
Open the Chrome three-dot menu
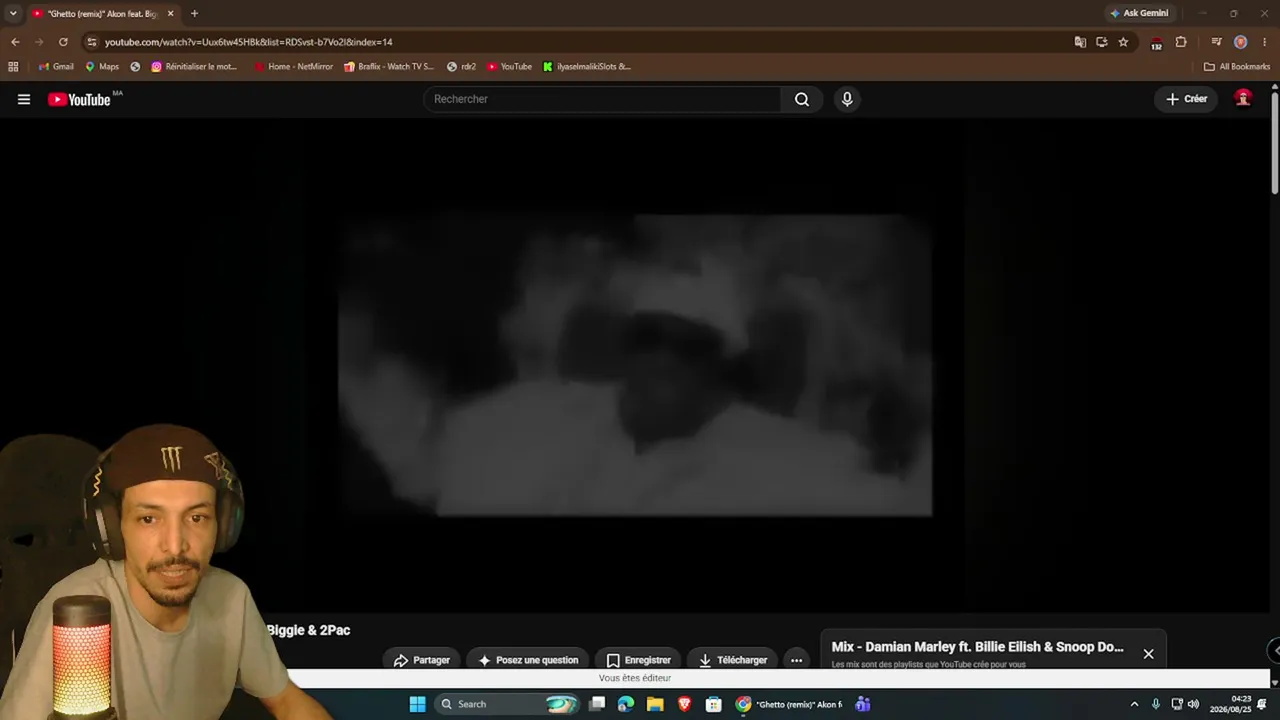pyautogui.click(x=1265, y=42)
